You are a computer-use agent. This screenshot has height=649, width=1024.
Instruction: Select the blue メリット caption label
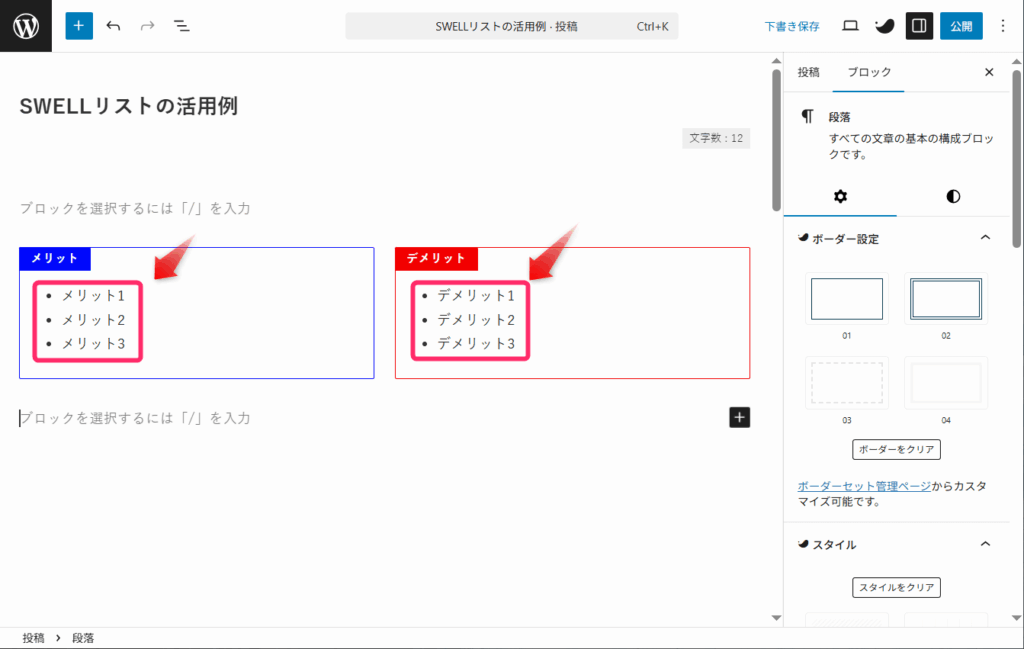(55, 259)
